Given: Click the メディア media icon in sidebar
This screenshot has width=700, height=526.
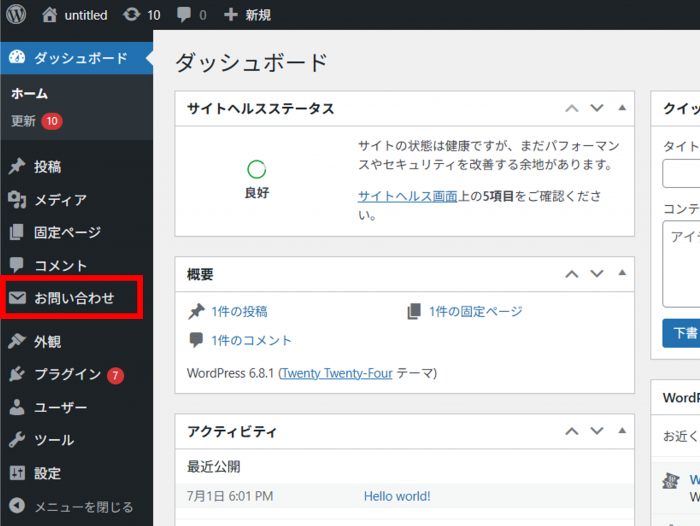Looking at the screenshot, I should [x=17, y=200].
